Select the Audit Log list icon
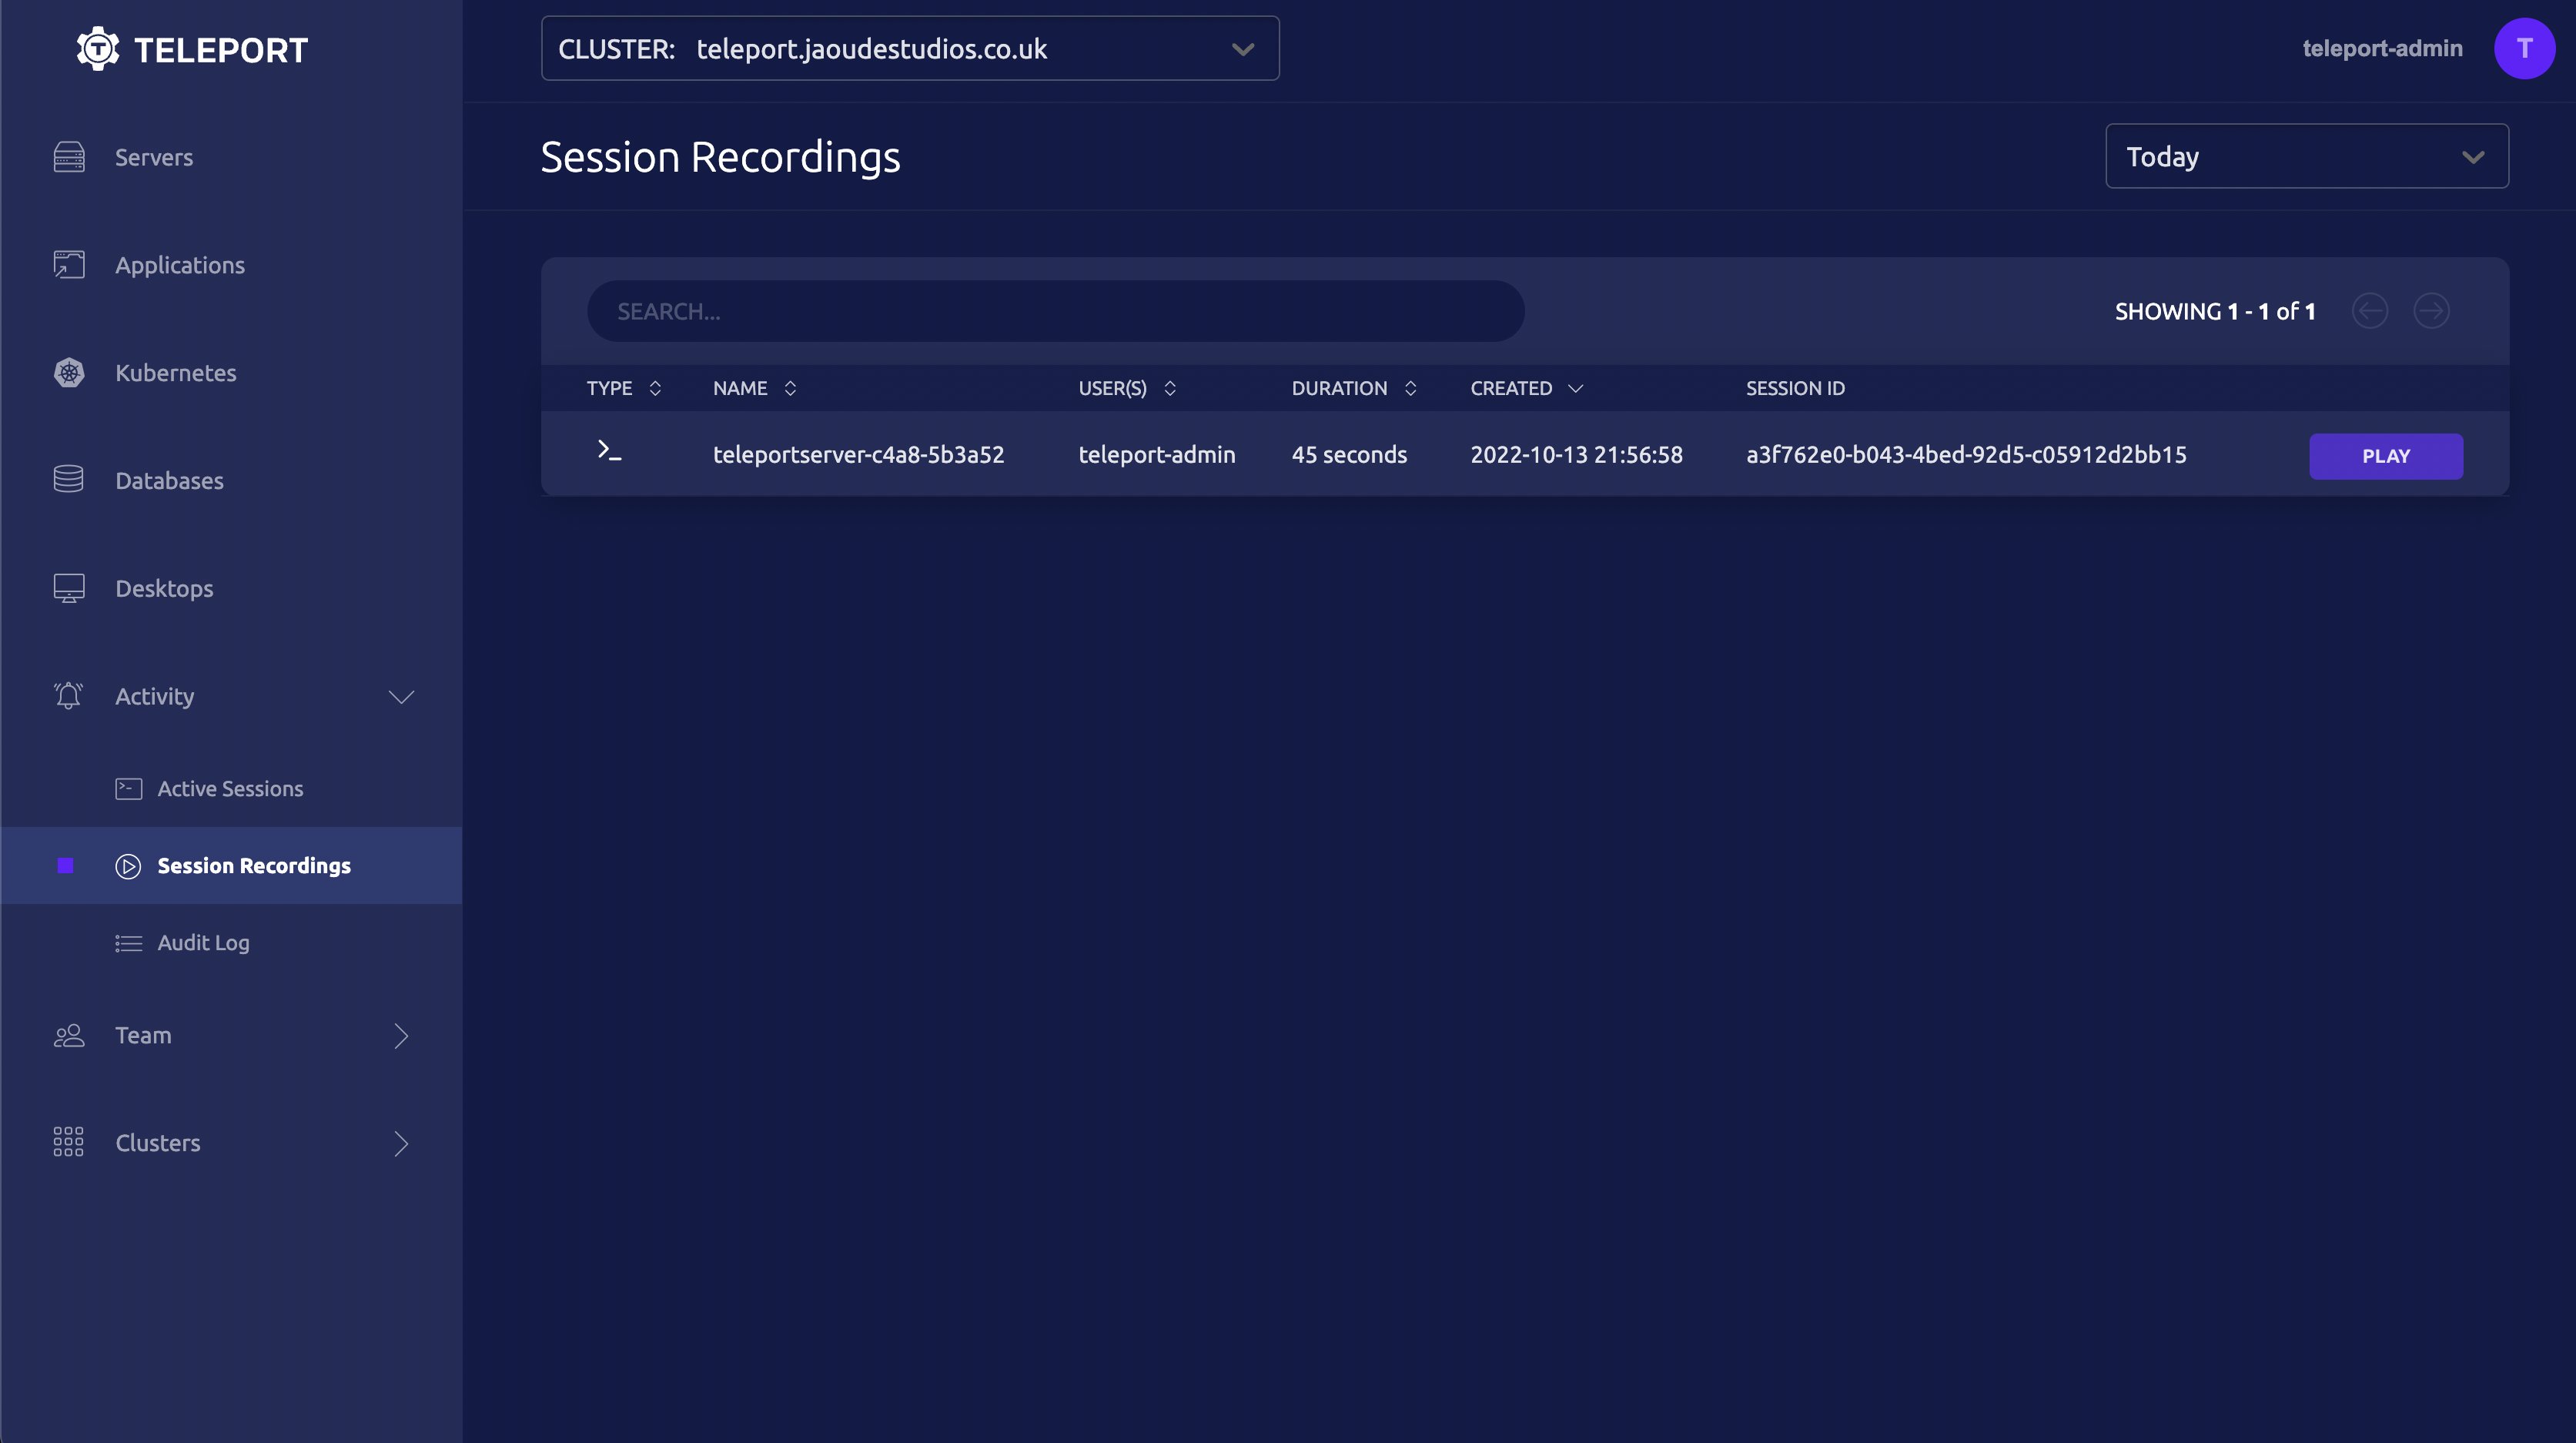Image resolution: width=2576 pixels, height=1443 pixels. 128,942
